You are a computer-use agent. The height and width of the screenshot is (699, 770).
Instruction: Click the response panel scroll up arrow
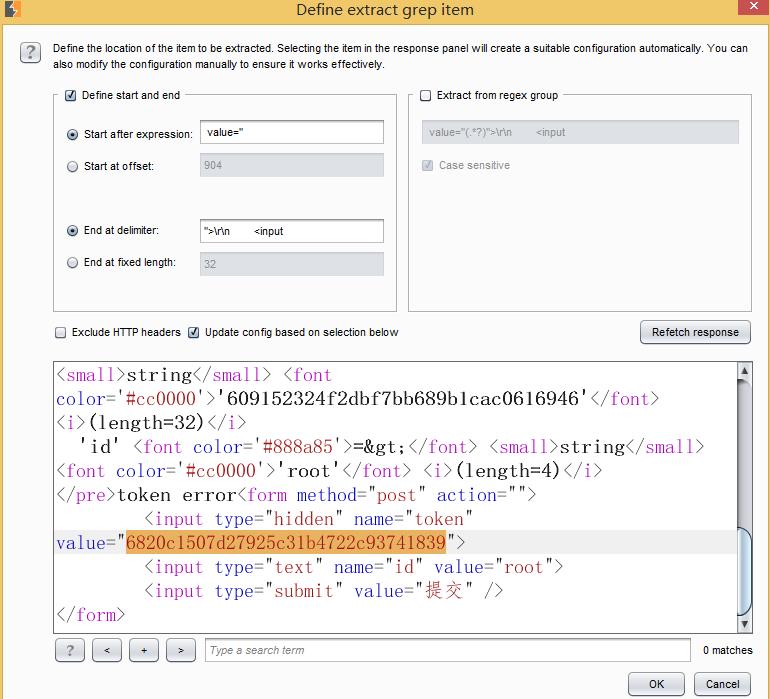pyautogui.click(x=743, y=372)
